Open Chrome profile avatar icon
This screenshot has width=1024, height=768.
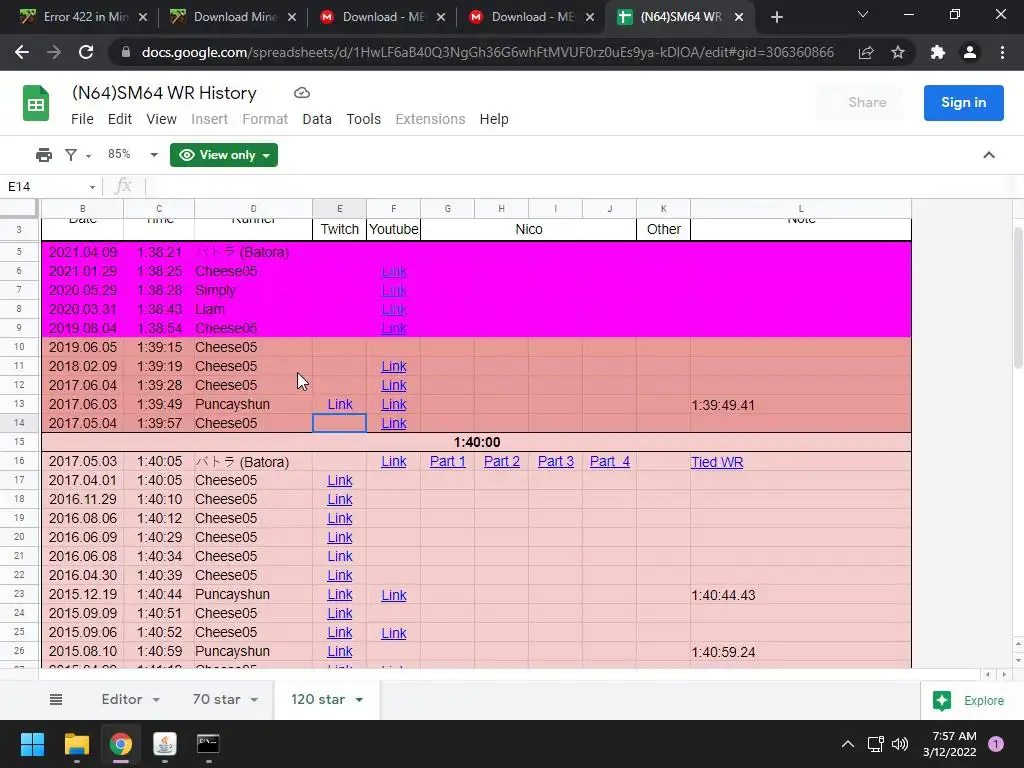point(970,52)
